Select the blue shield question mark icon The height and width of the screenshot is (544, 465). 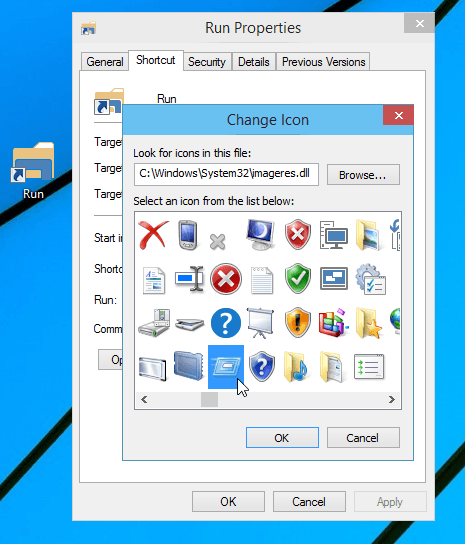(x=262, y=366)
